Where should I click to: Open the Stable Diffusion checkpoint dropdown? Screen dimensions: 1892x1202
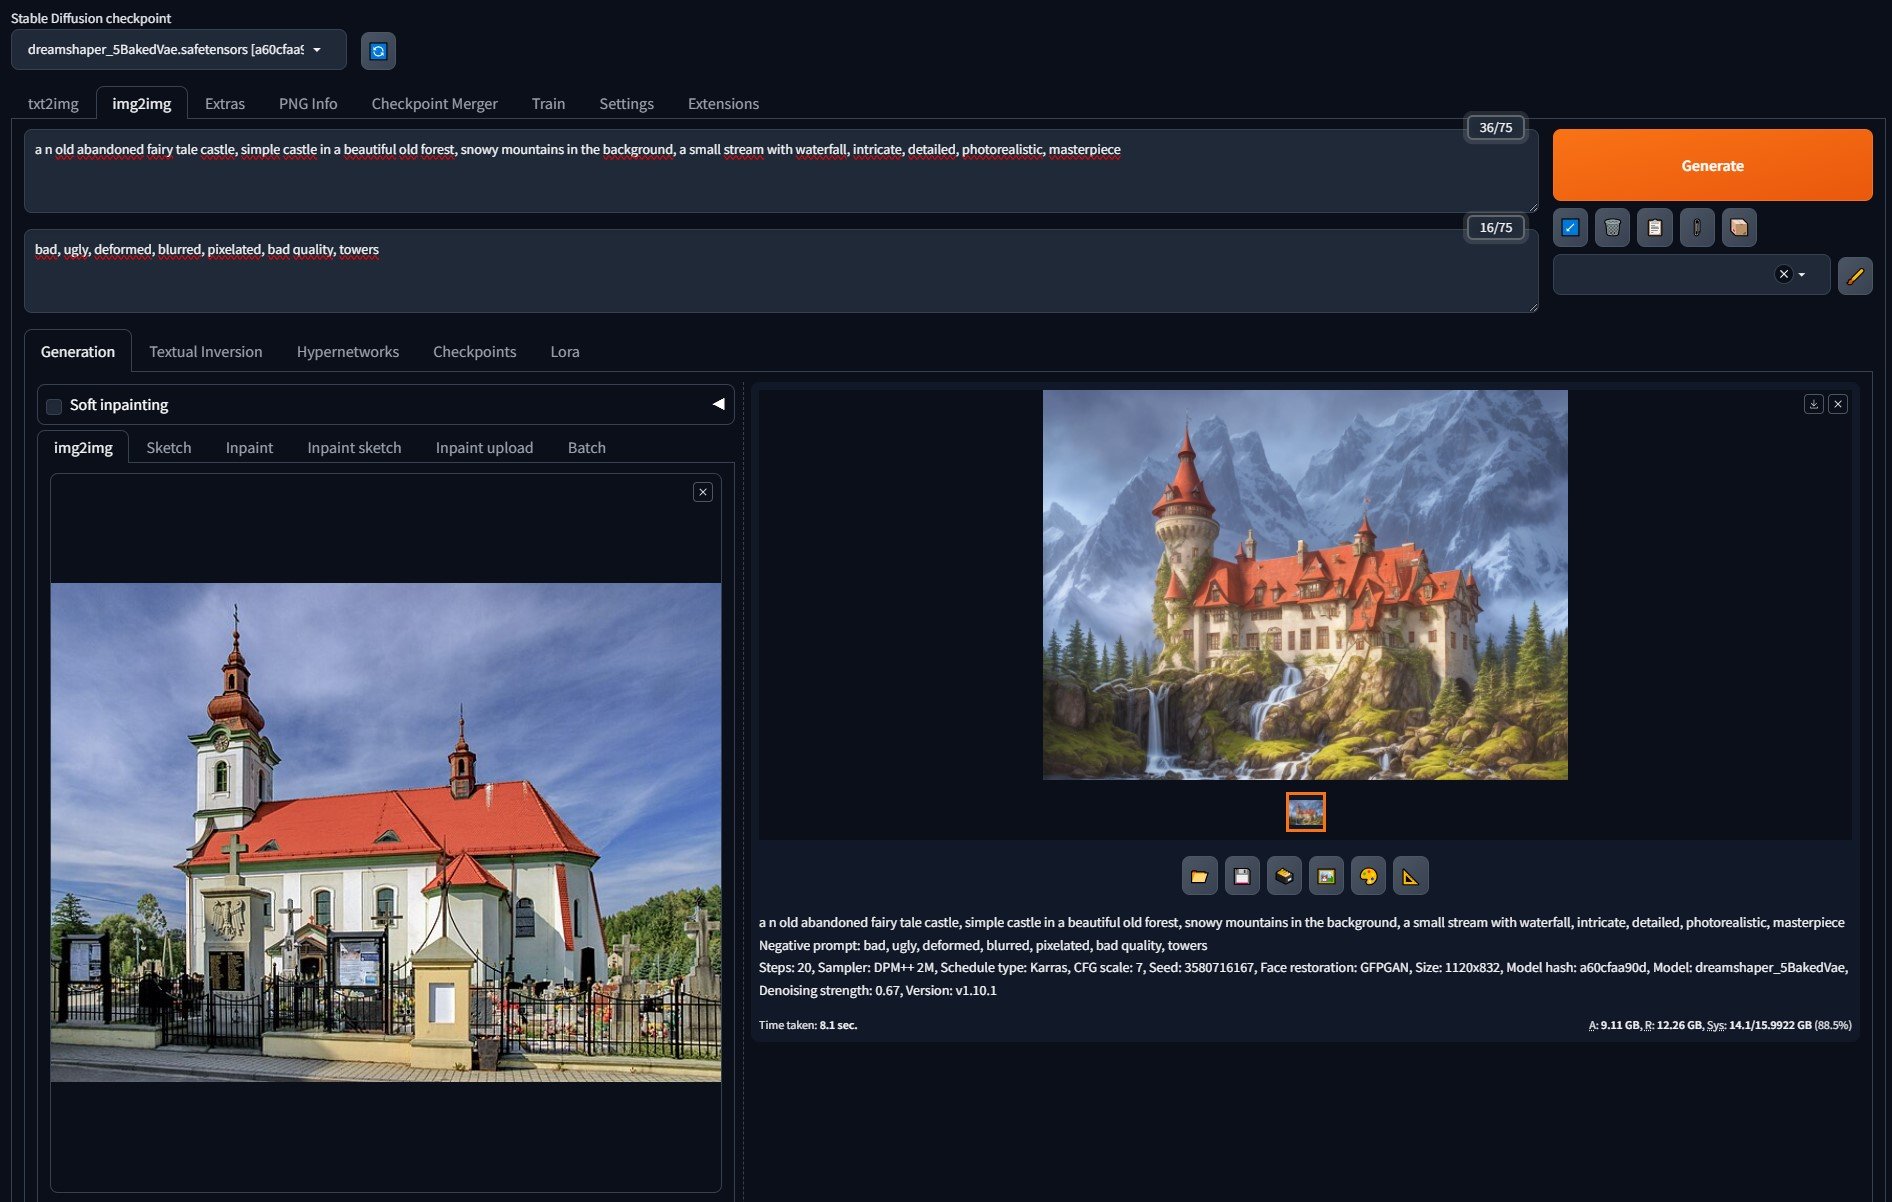pyautogui.click(x=178, y=50)
